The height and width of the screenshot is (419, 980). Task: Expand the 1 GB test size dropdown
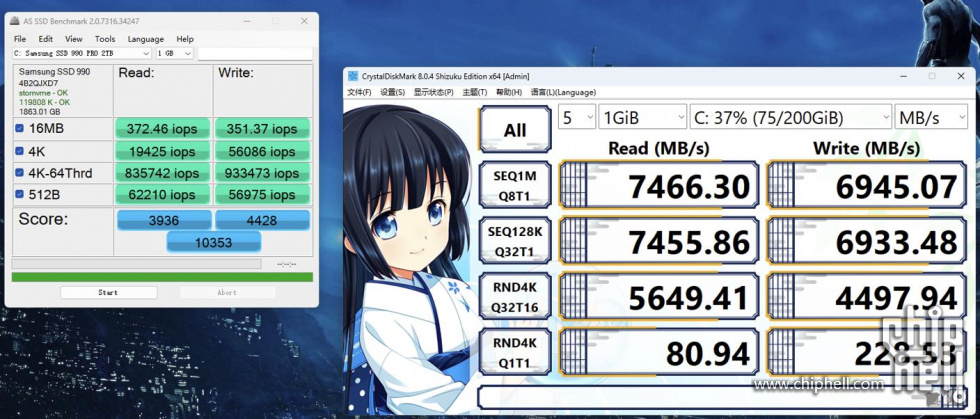coord(174,54)
